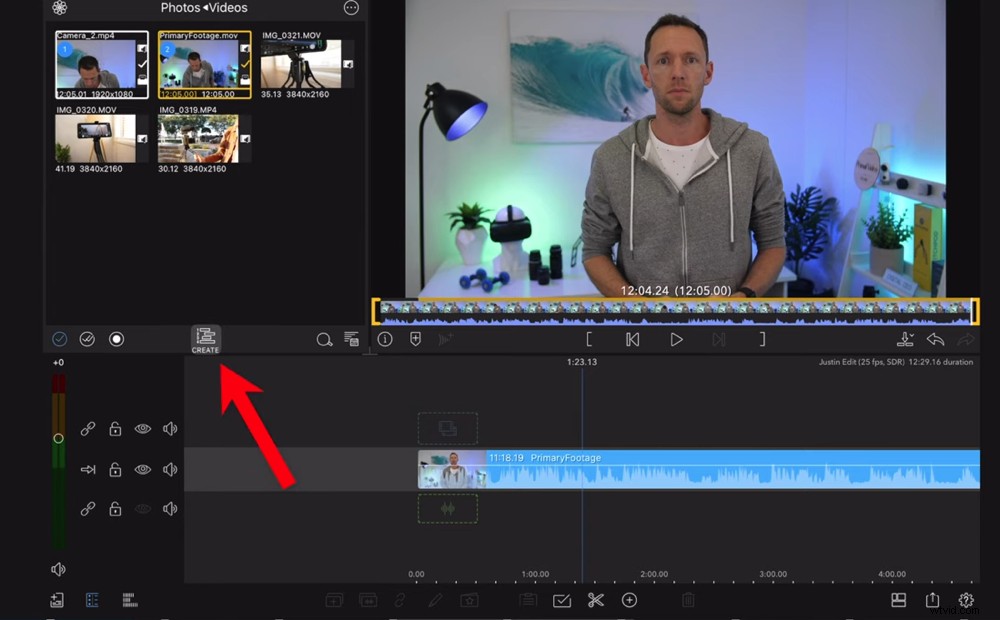Play the timeline preview
The width and height of the screenshot is (1000, 620).
click(x=676, y=339)
